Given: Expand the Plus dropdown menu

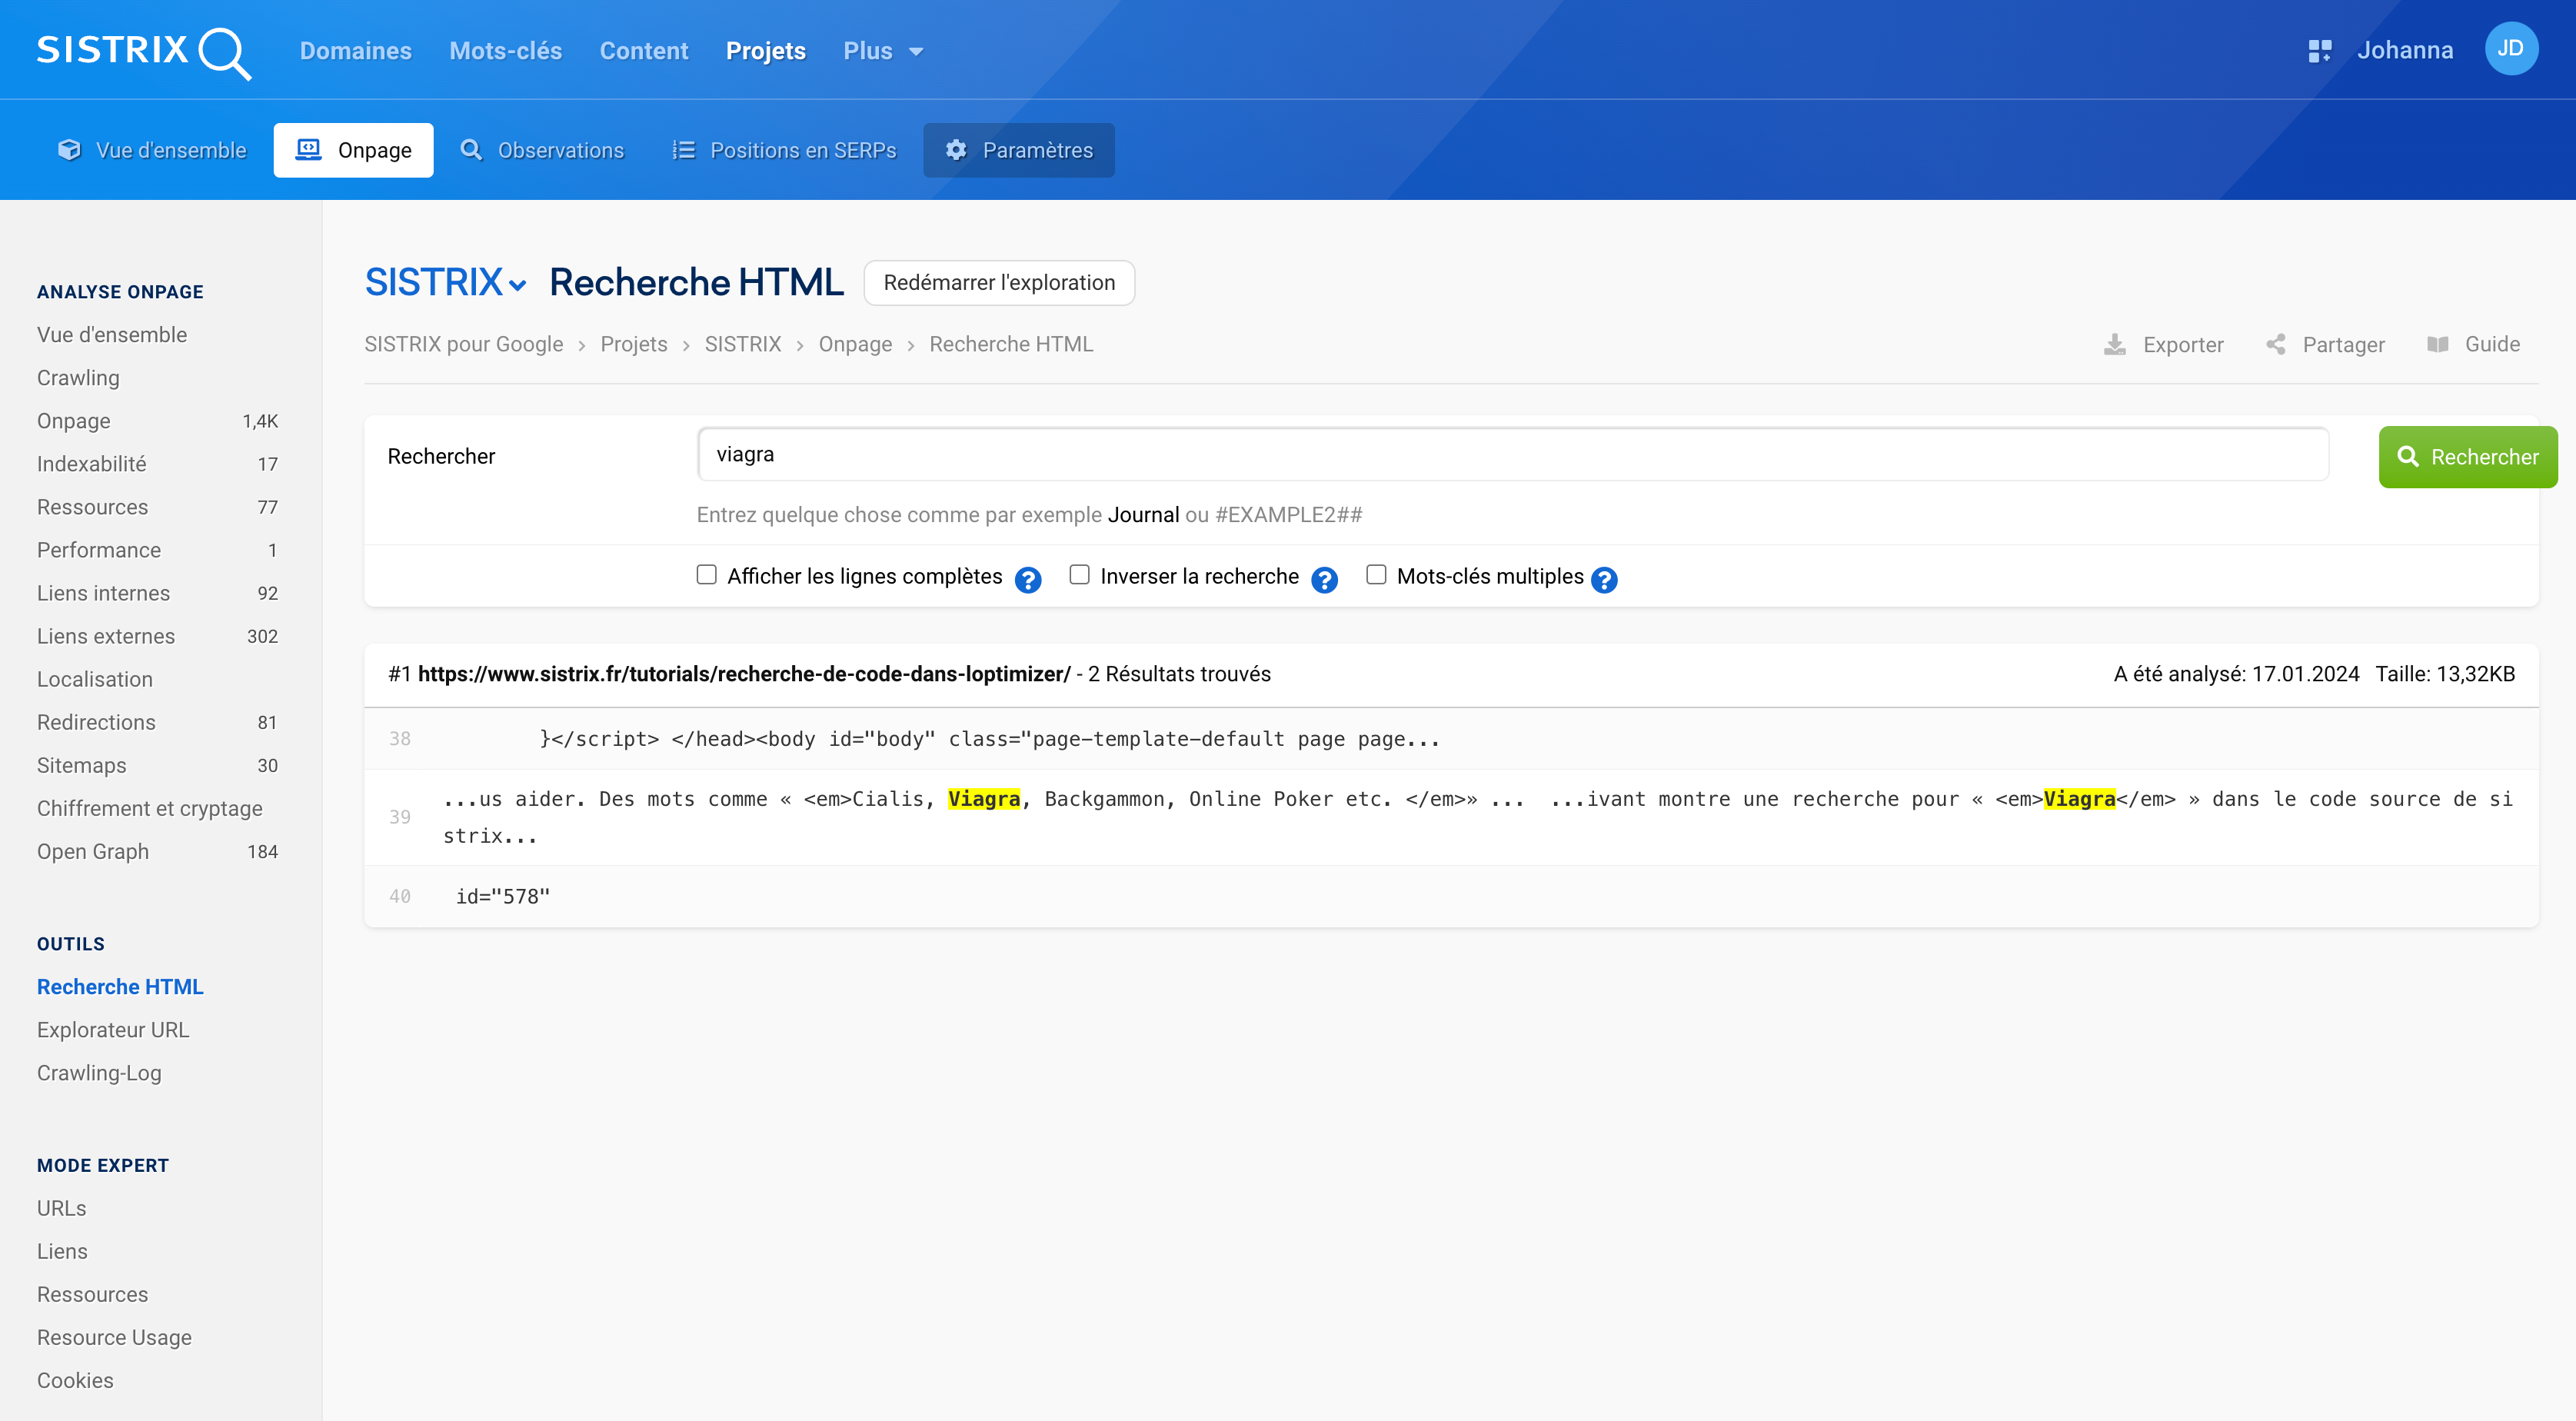Looking at the screenshot, I should click(883, 51).
